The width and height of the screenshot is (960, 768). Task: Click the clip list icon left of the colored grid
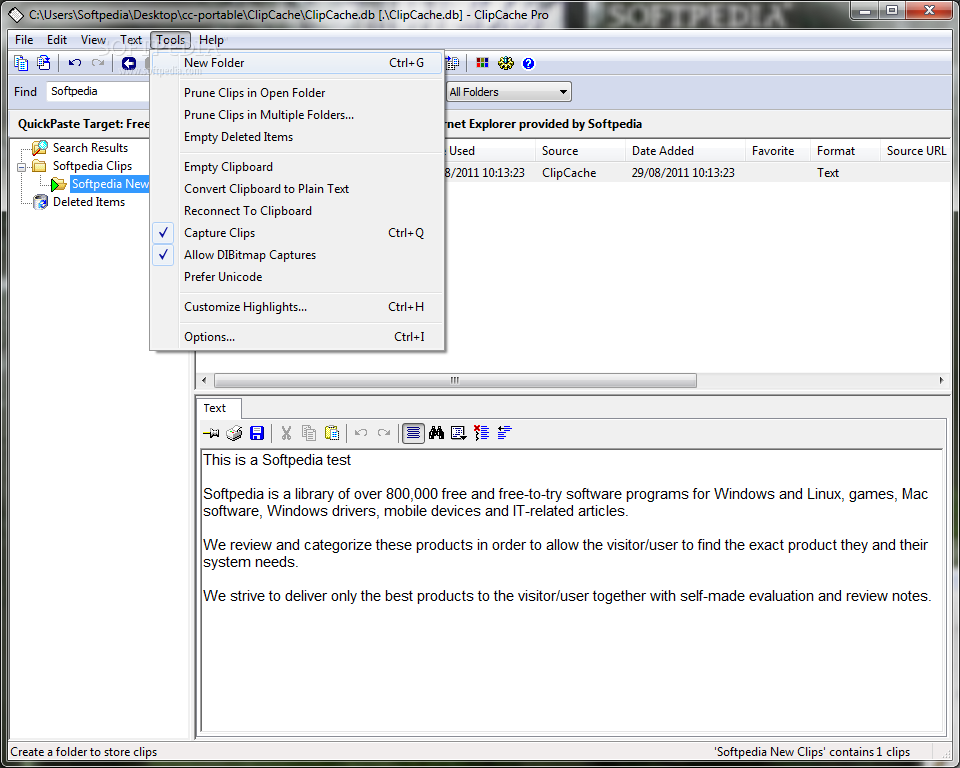point(452,63)
